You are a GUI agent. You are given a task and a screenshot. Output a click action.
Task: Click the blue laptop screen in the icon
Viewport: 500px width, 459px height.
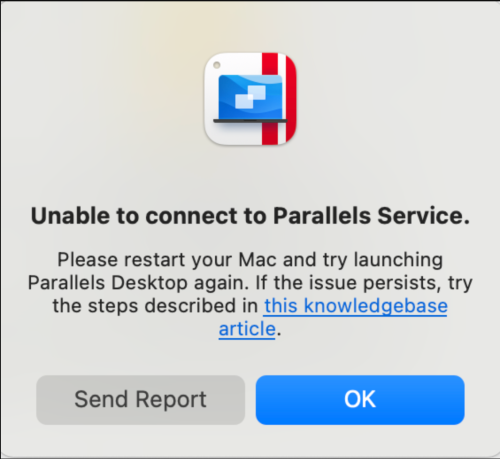(x=250, y=97)
